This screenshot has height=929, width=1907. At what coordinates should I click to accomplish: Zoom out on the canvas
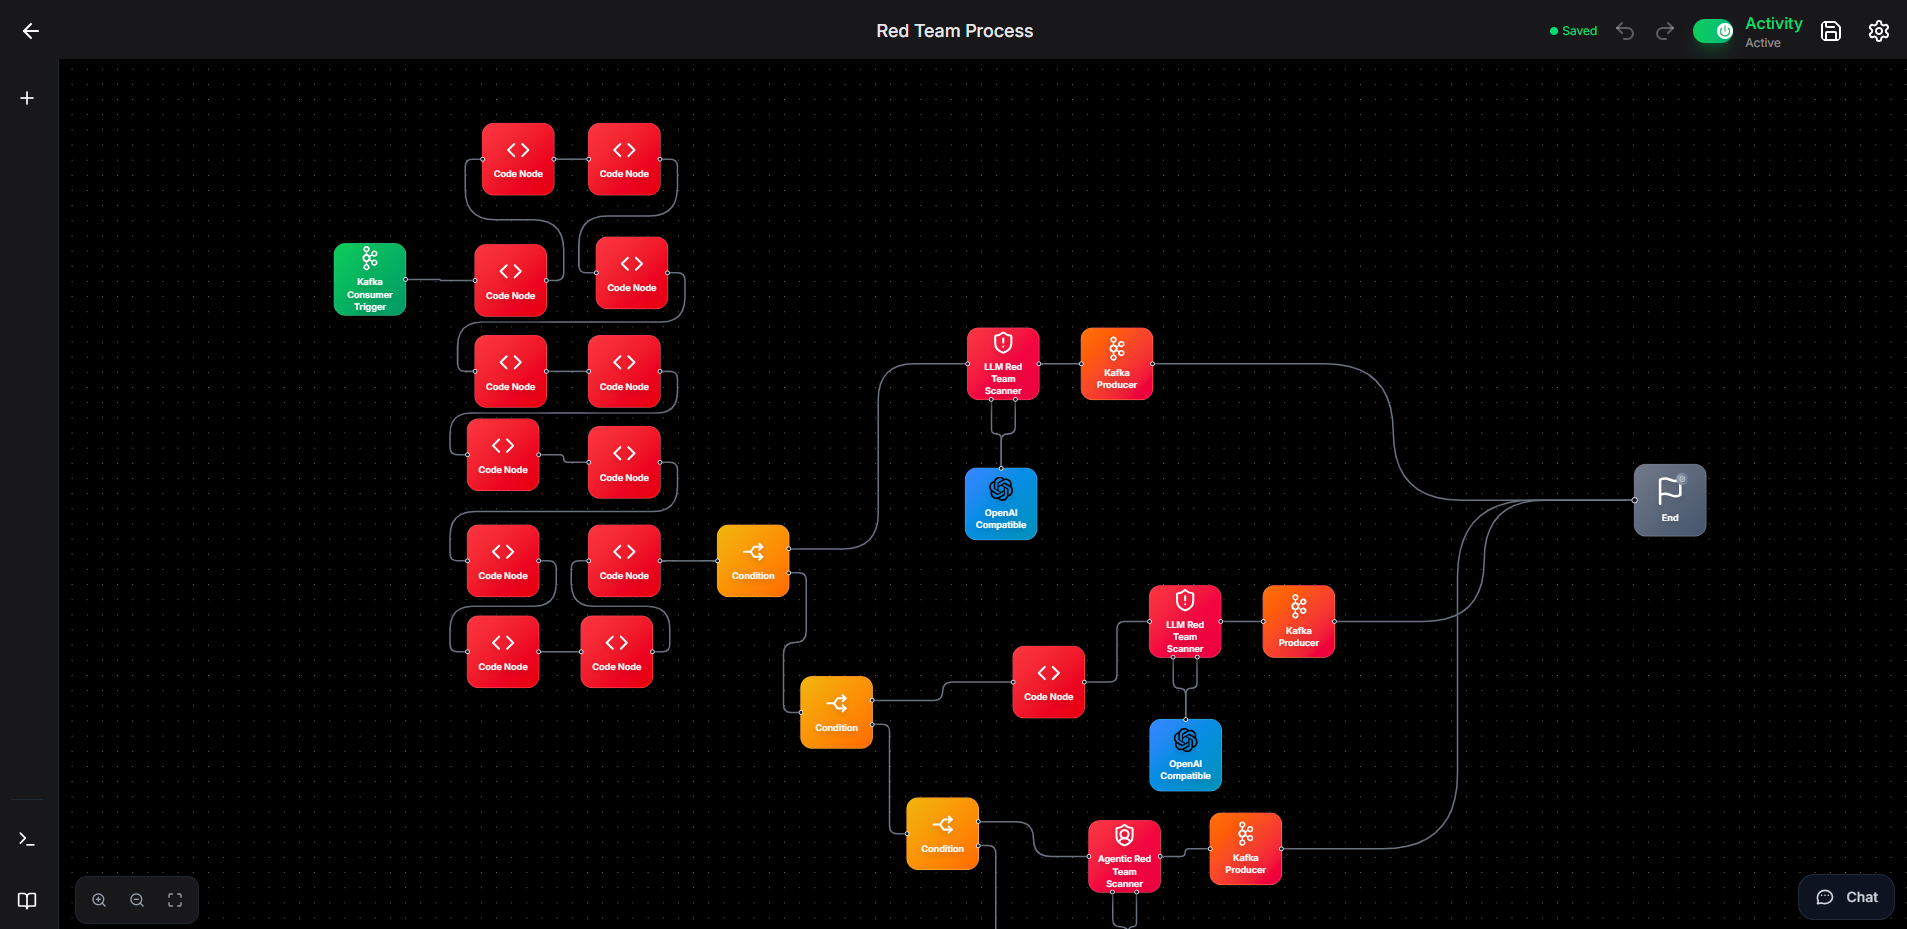coord(137,900)
